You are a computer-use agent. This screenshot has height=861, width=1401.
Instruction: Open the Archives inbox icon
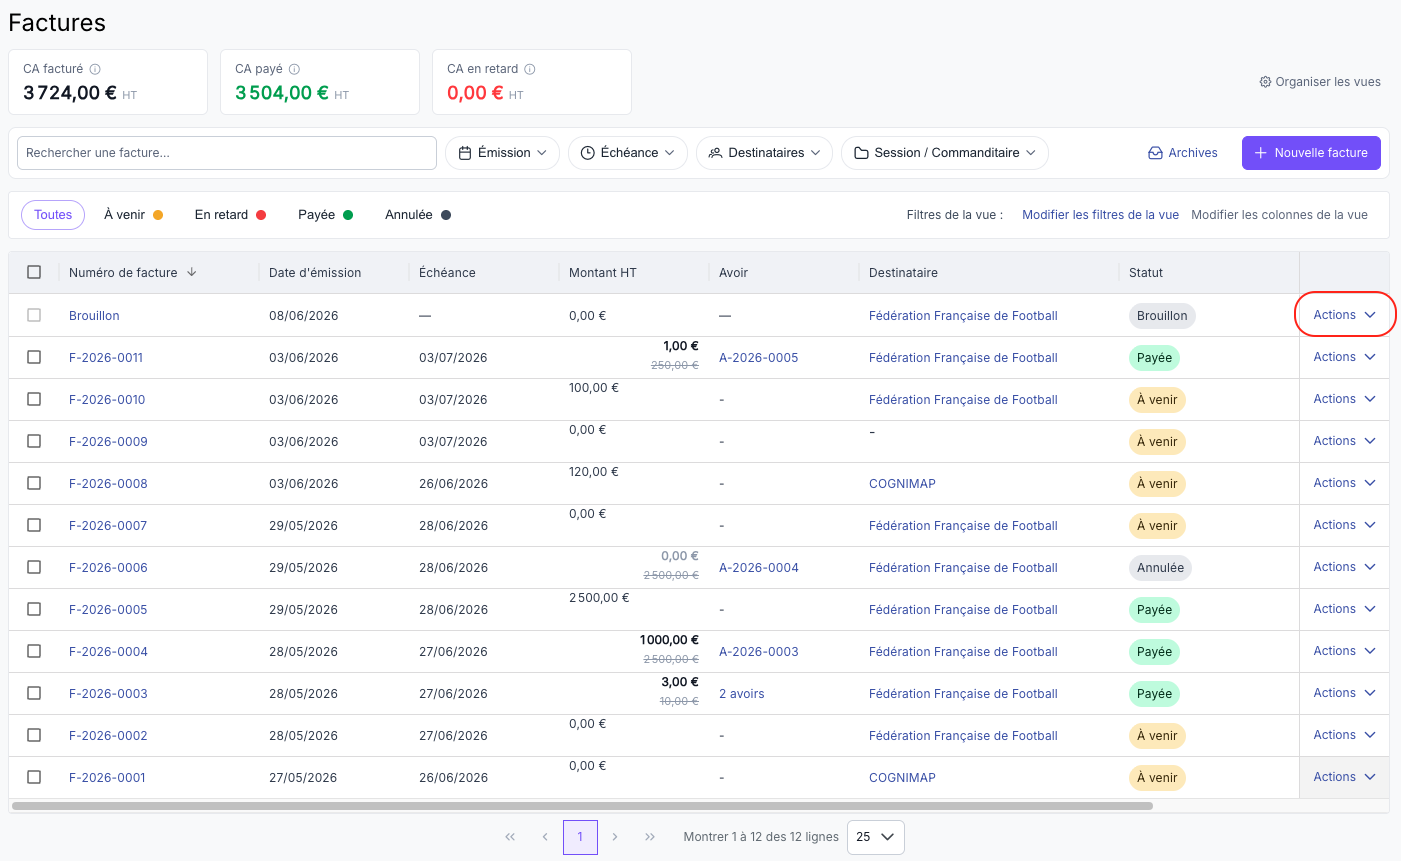[1155, 153]
